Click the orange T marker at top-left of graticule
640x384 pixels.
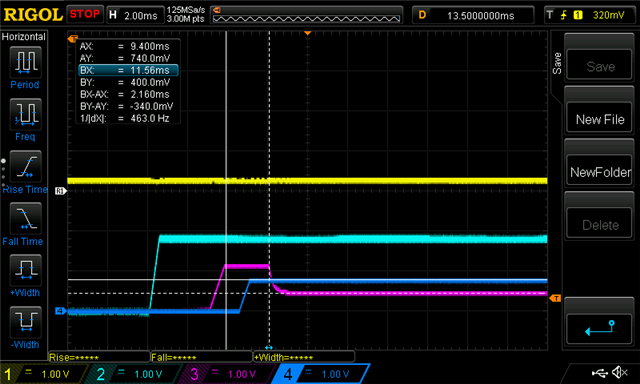pos(73,39)
